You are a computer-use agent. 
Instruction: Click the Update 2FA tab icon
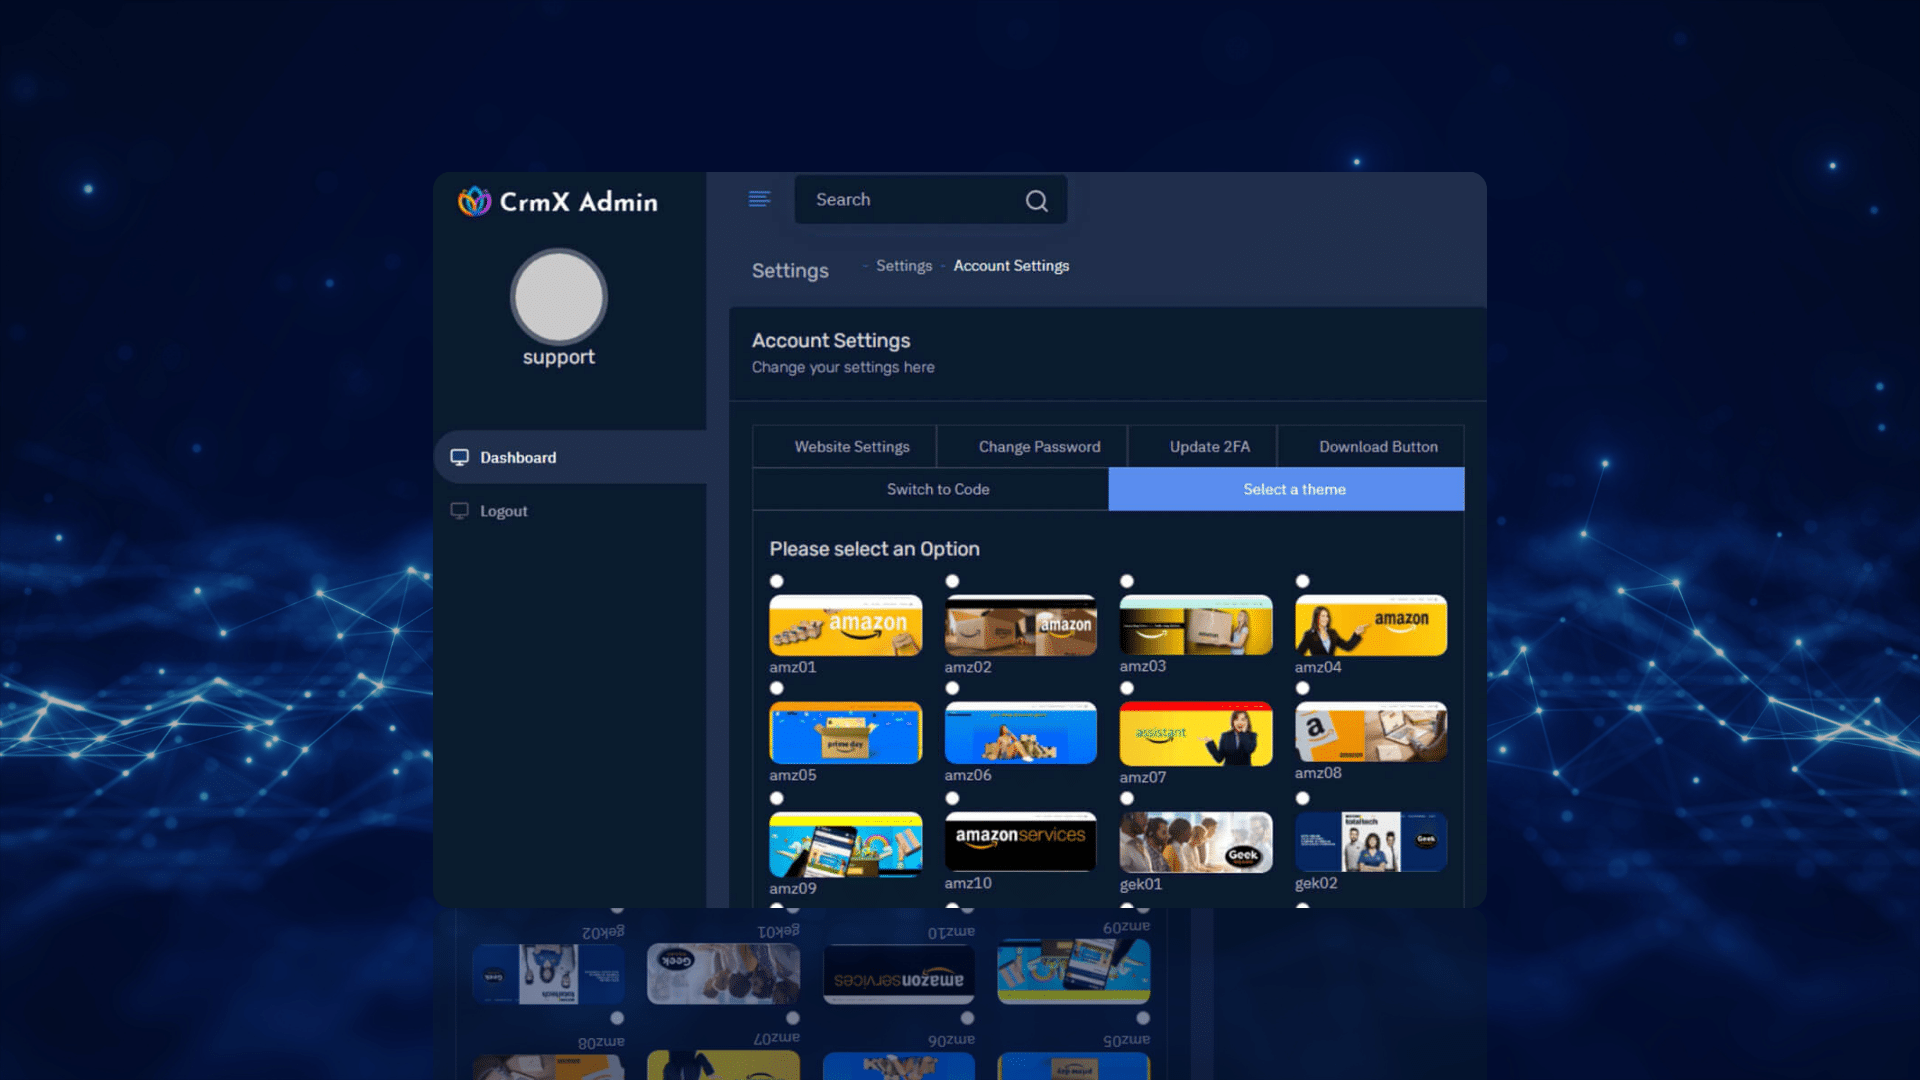tap(1208, 446)
